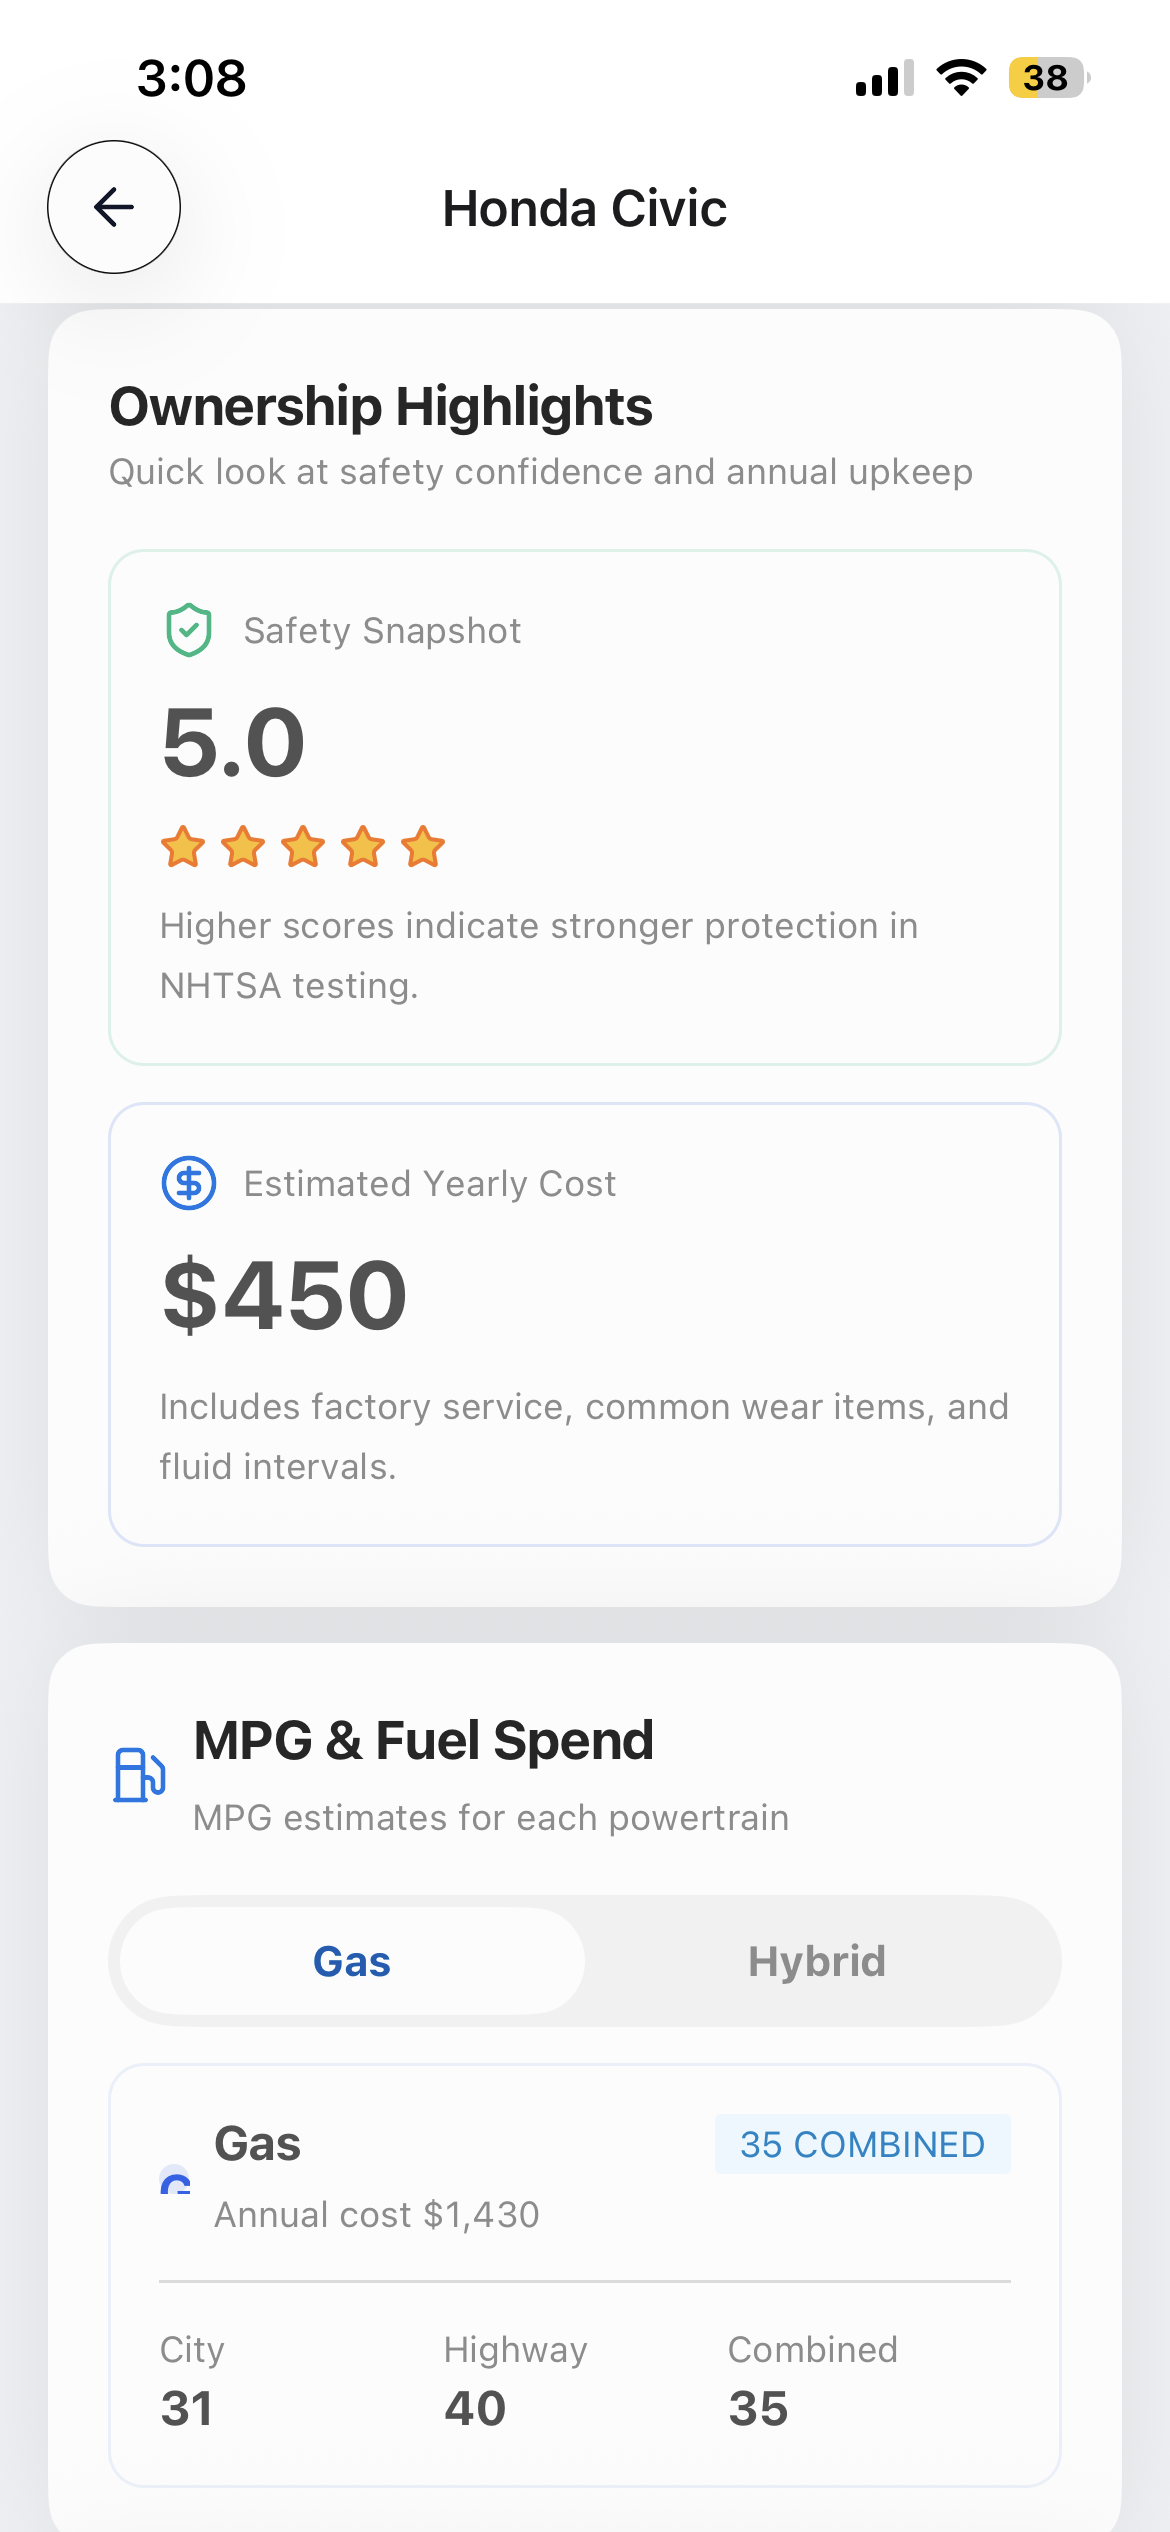Tap the Honda Civic page title
Image resolution: width=1170 pixels, height=2532 pixels.
[x=584, y=208]
